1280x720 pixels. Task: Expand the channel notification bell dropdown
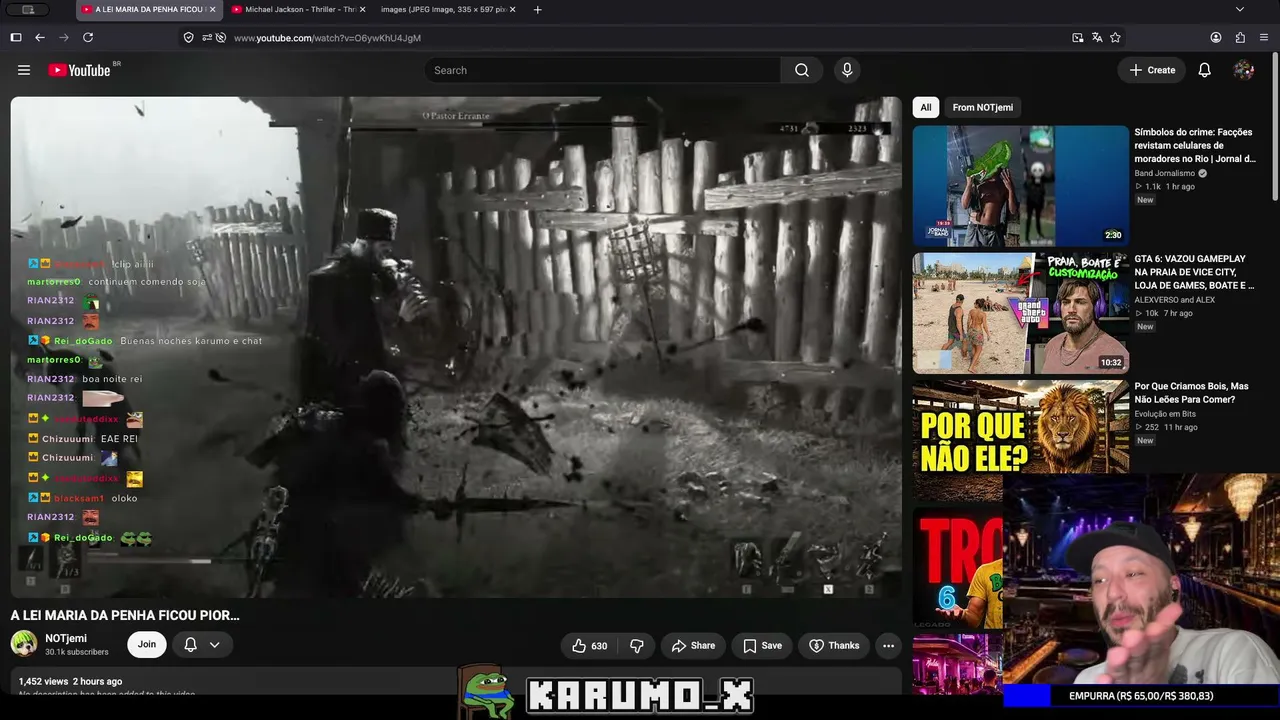(x=202, y=645)
